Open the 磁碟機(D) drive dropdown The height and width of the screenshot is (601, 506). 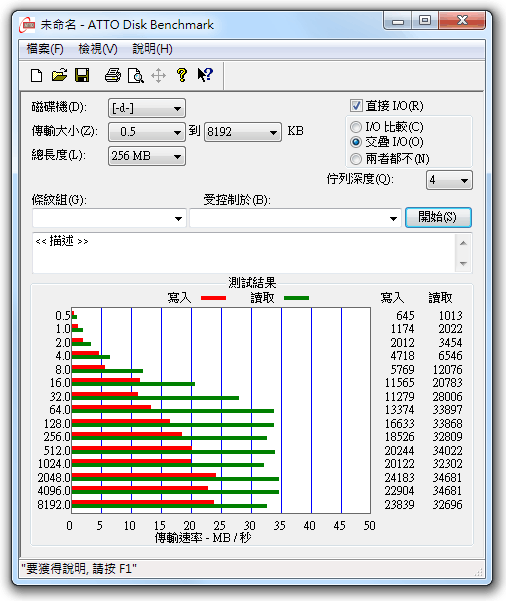pyautogui.click(x=147, y=108)
